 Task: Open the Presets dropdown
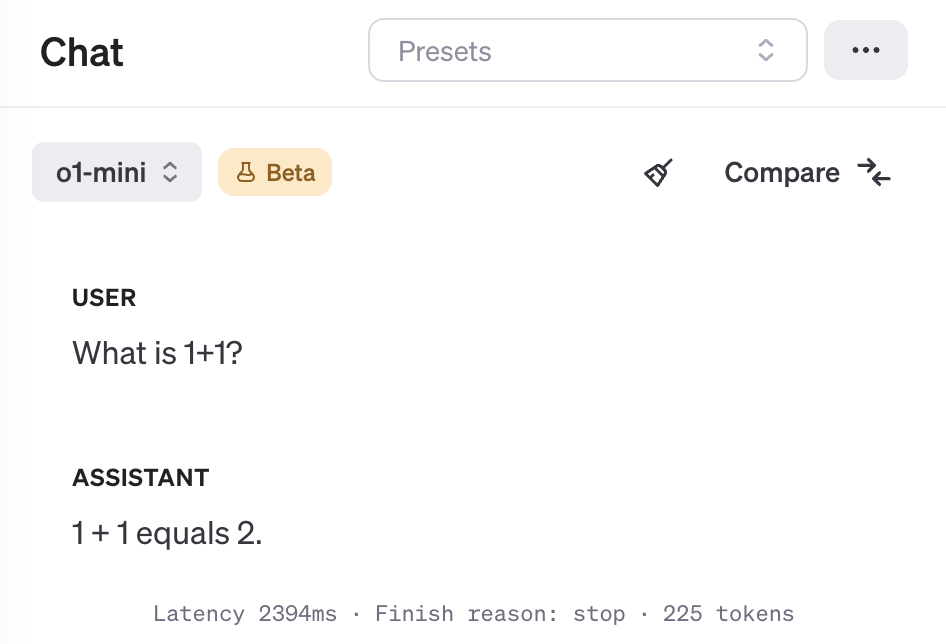click(x=587, y=50)
